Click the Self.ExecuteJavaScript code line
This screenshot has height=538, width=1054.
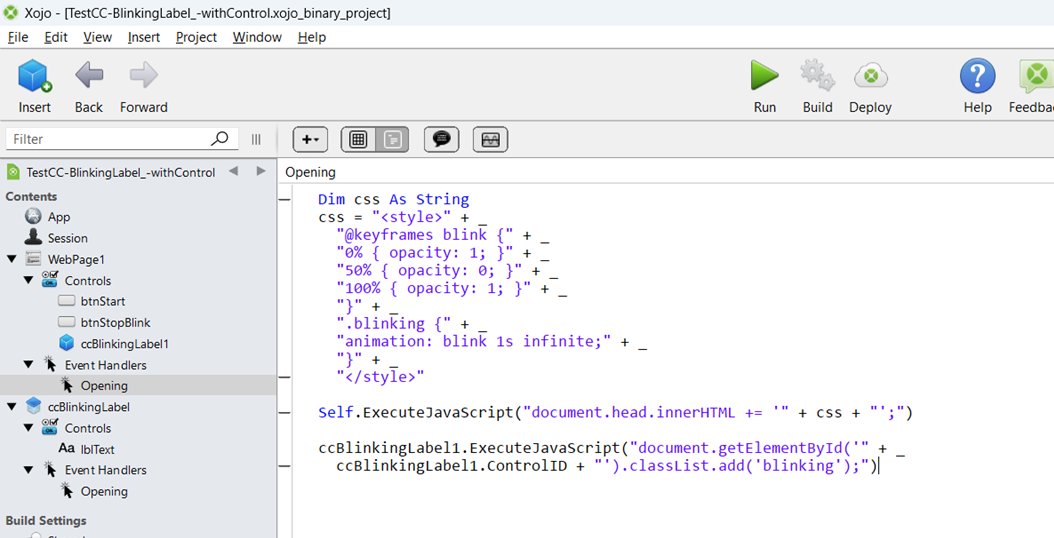coord(615,412)
